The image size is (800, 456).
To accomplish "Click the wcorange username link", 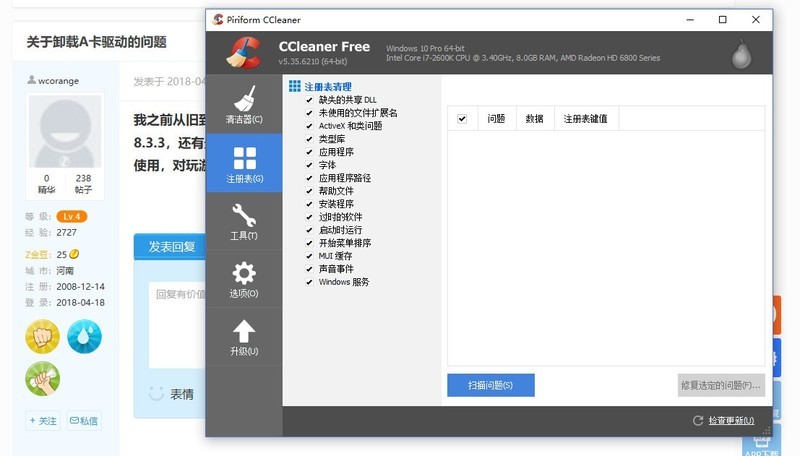I will (58, 81).
